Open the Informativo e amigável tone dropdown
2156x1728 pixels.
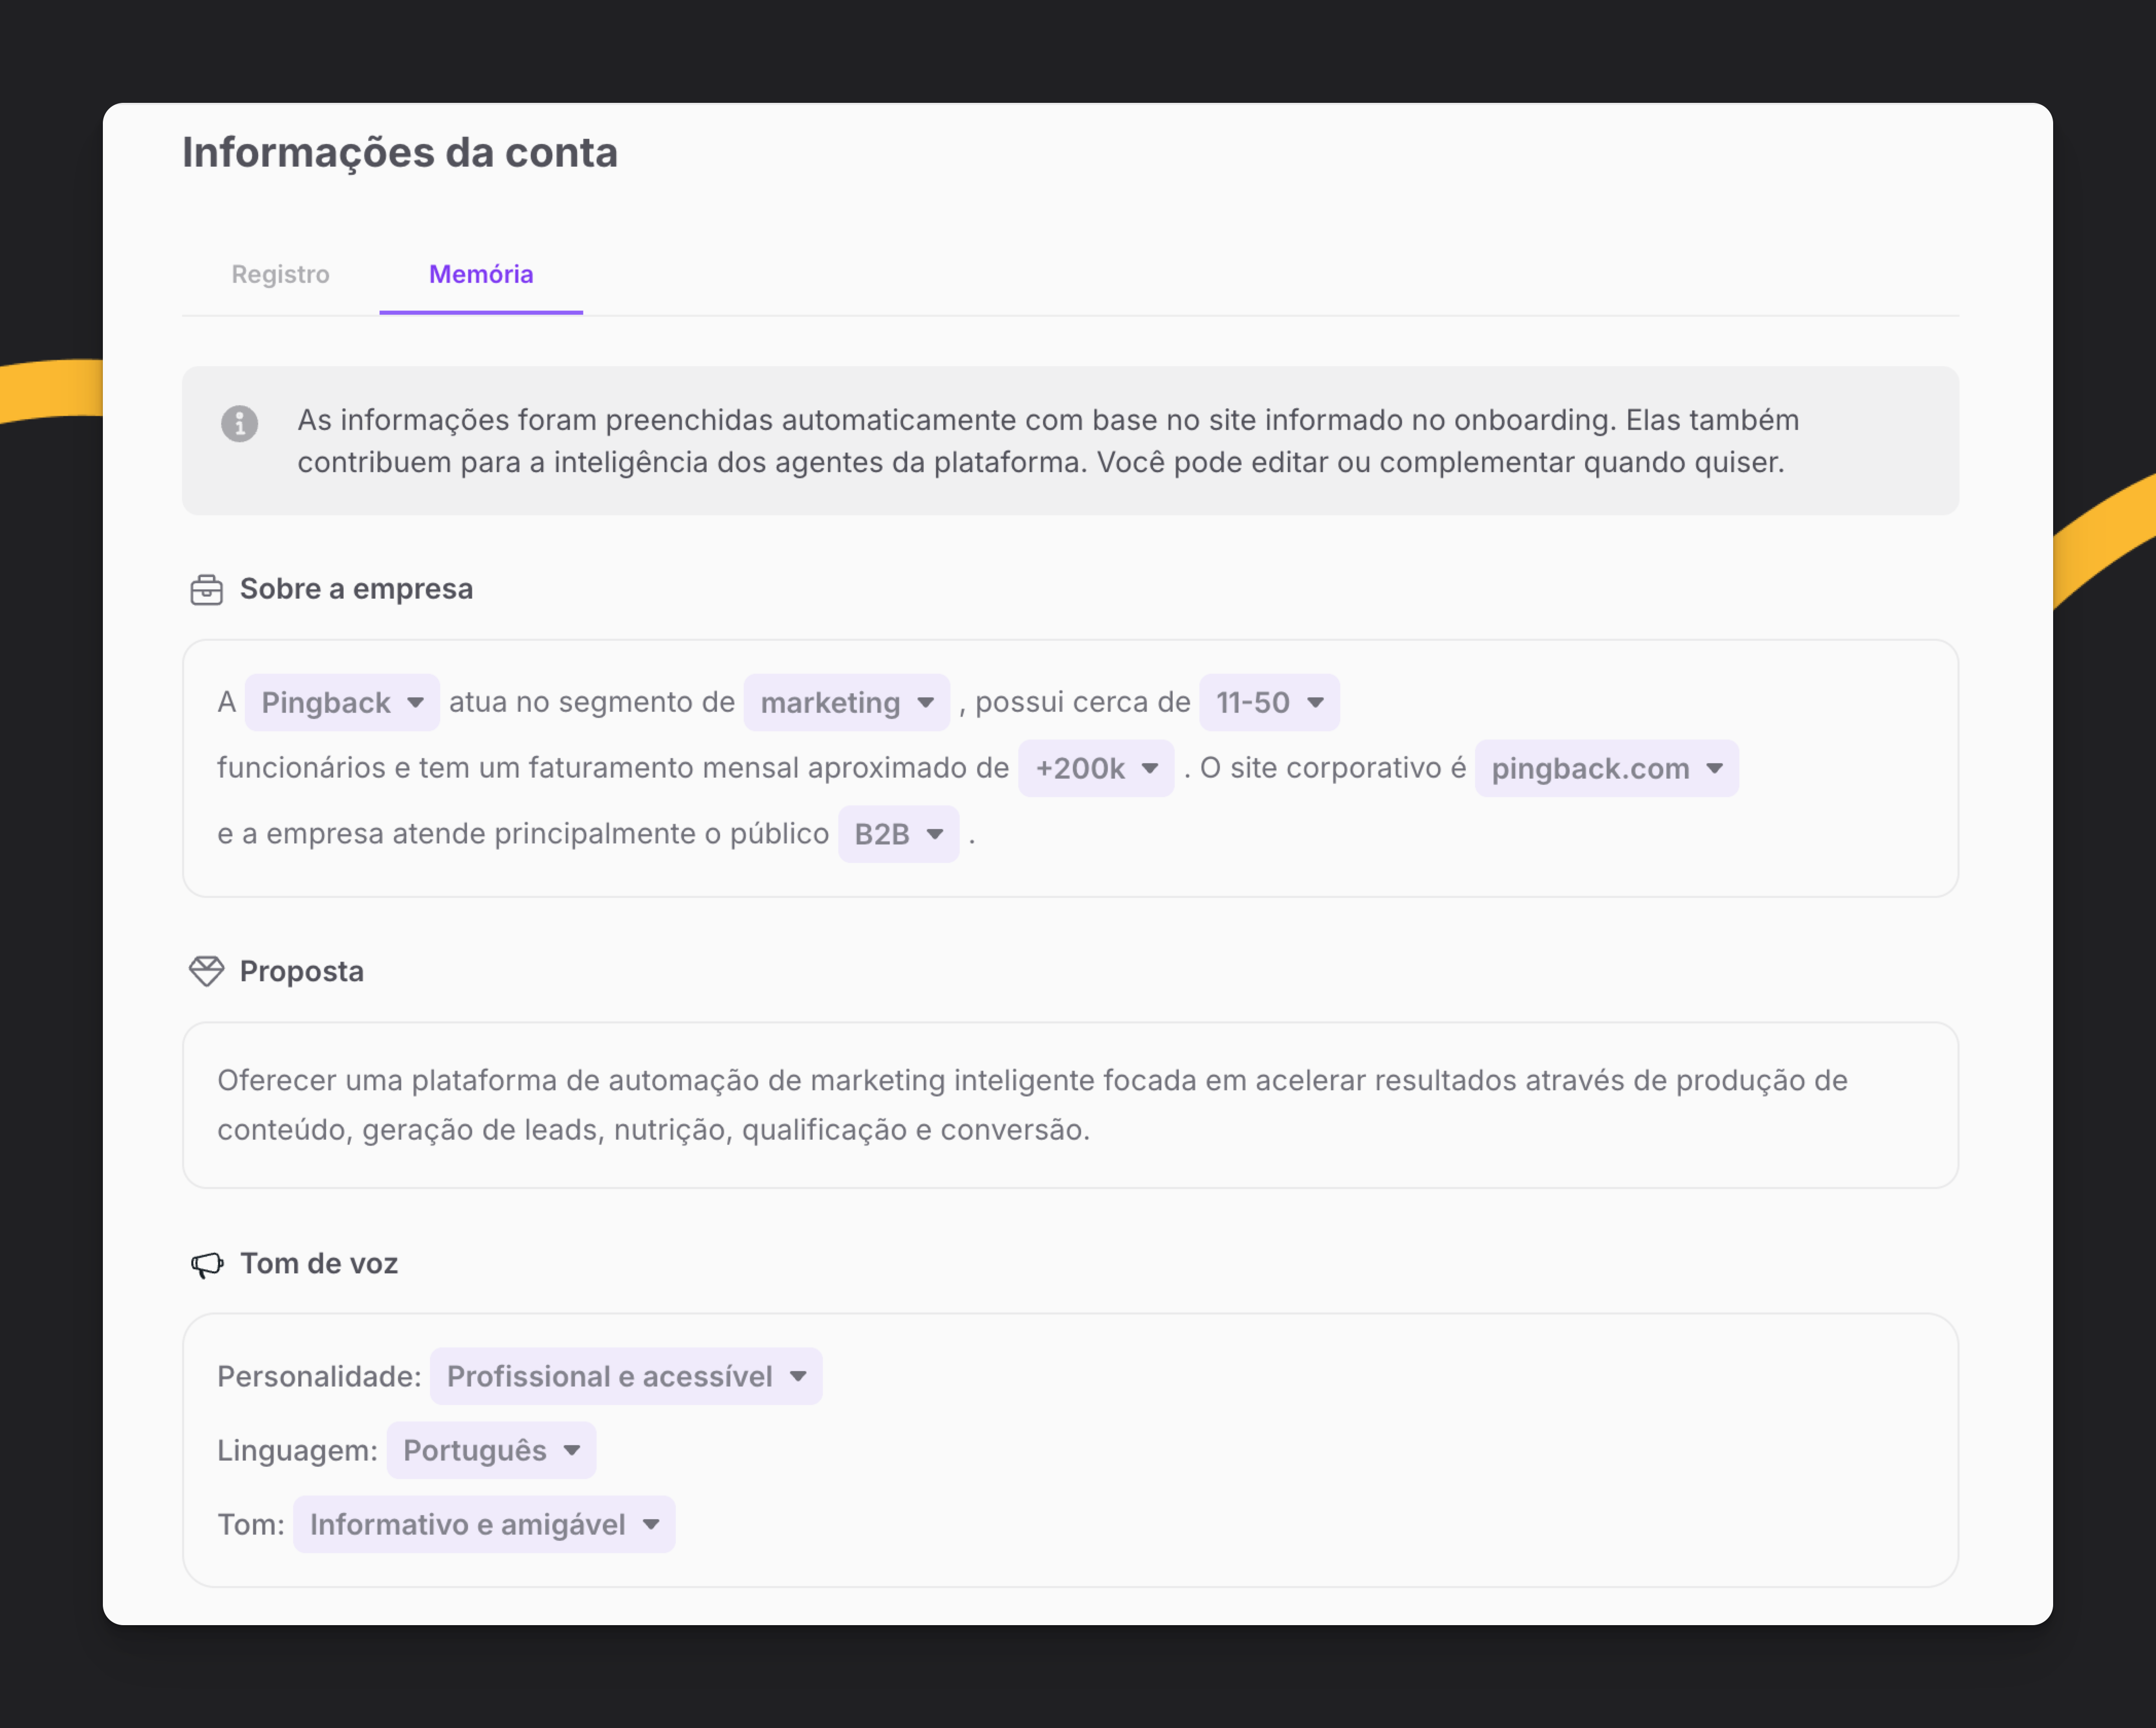[484, 1524]
